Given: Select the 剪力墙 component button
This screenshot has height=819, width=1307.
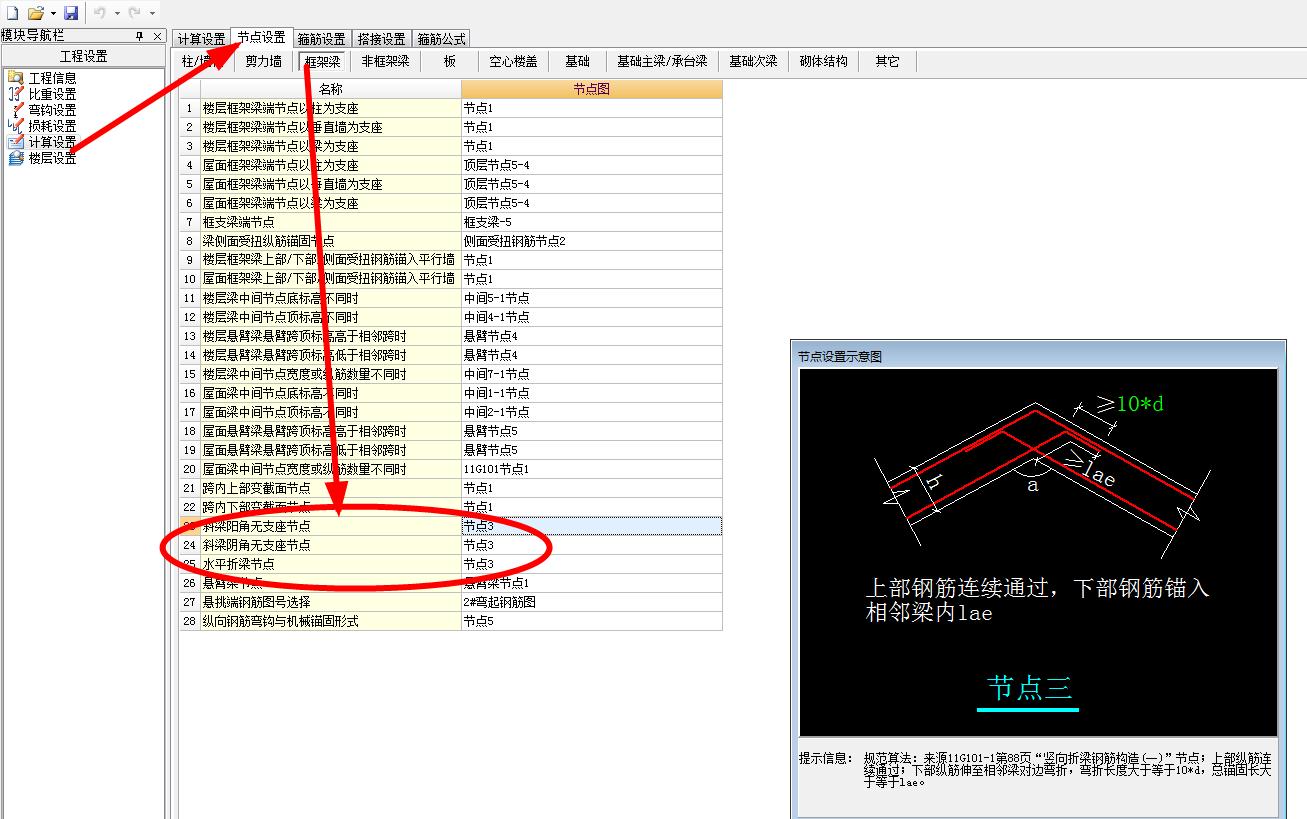Looking at the screenshot, I should point(263,61).
